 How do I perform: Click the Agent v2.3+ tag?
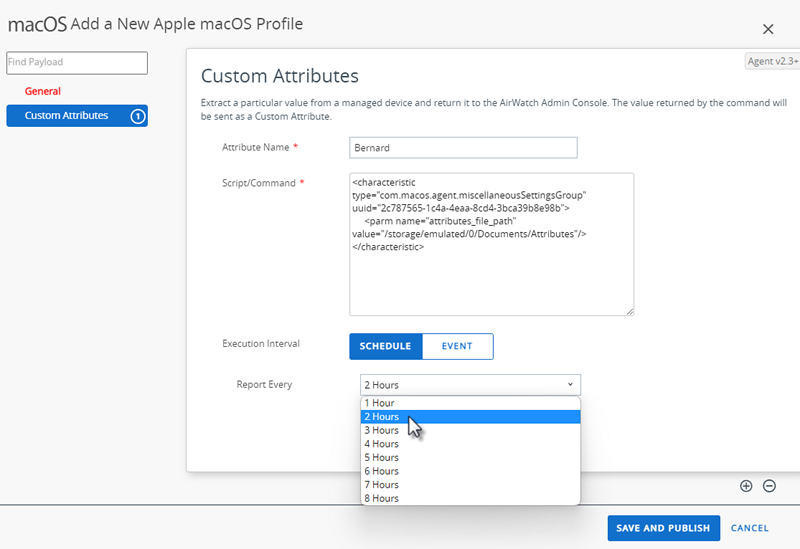point(772,61)
